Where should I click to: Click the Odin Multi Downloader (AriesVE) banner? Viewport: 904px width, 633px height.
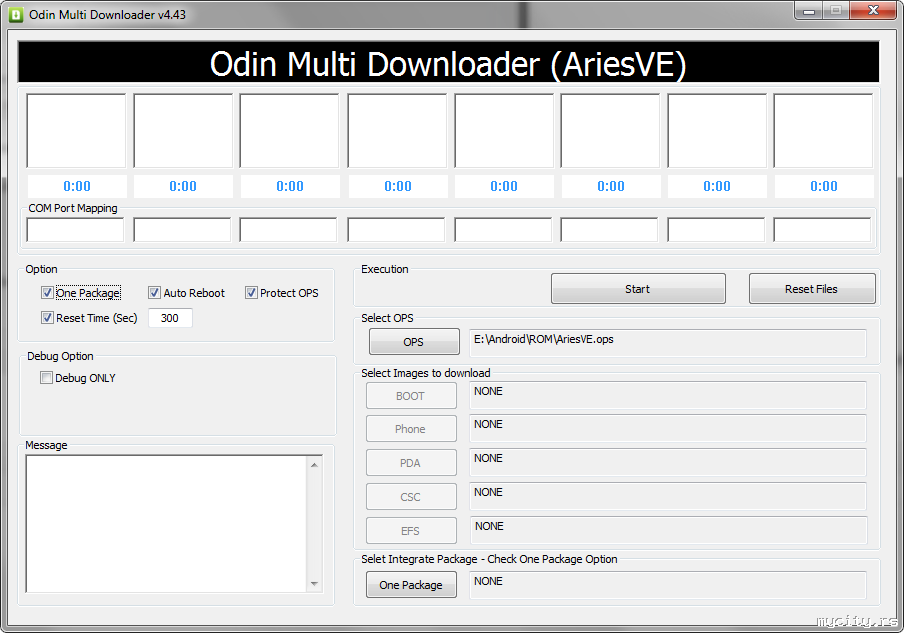click(449, 62)
